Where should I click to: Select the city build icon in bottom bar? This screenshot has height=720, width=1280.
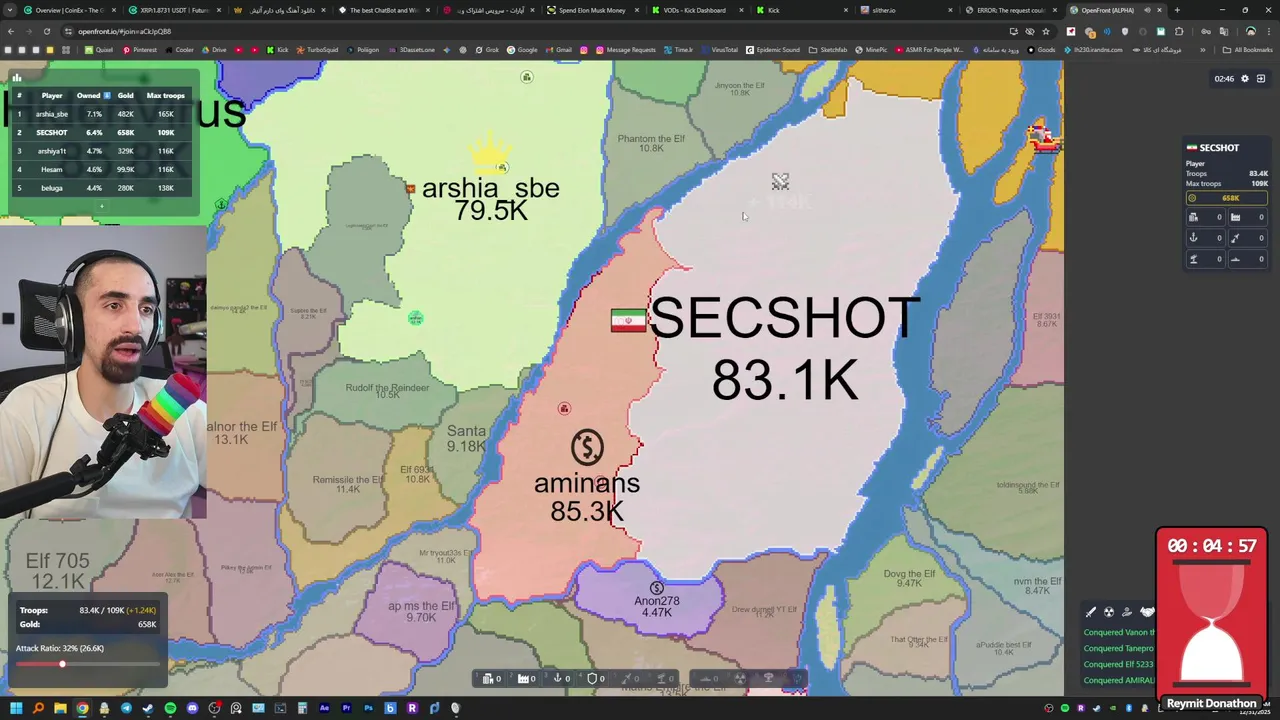click(x=488, y=679)
